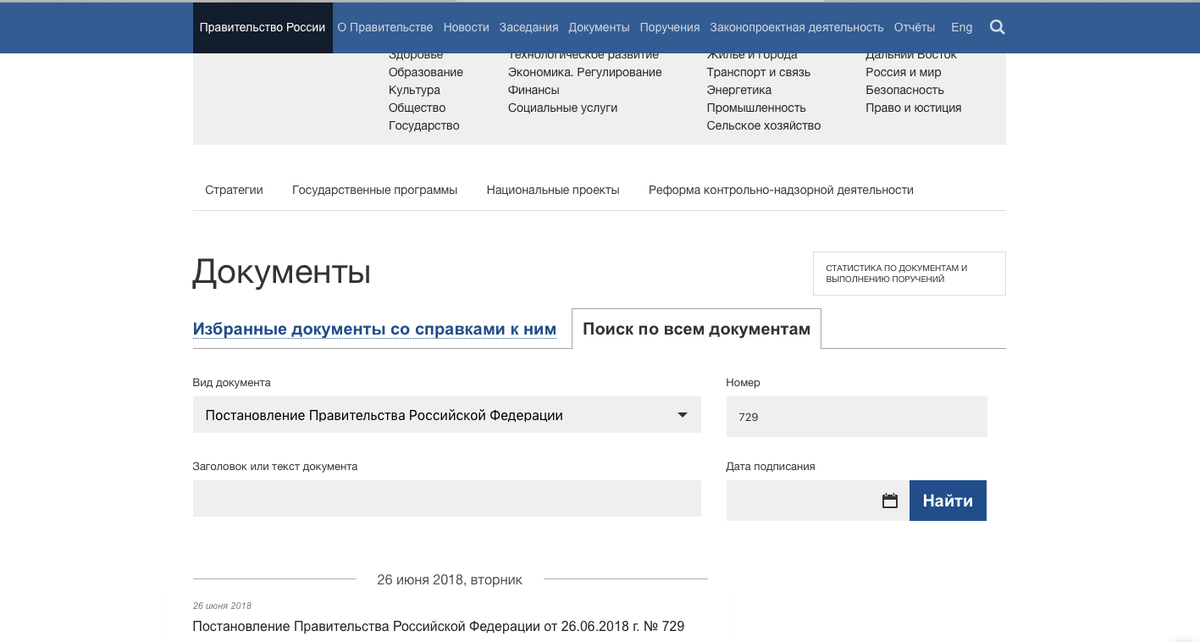The image size is (1200, 642).
Task: Open the Образование topic
Action: pos(426,72)
